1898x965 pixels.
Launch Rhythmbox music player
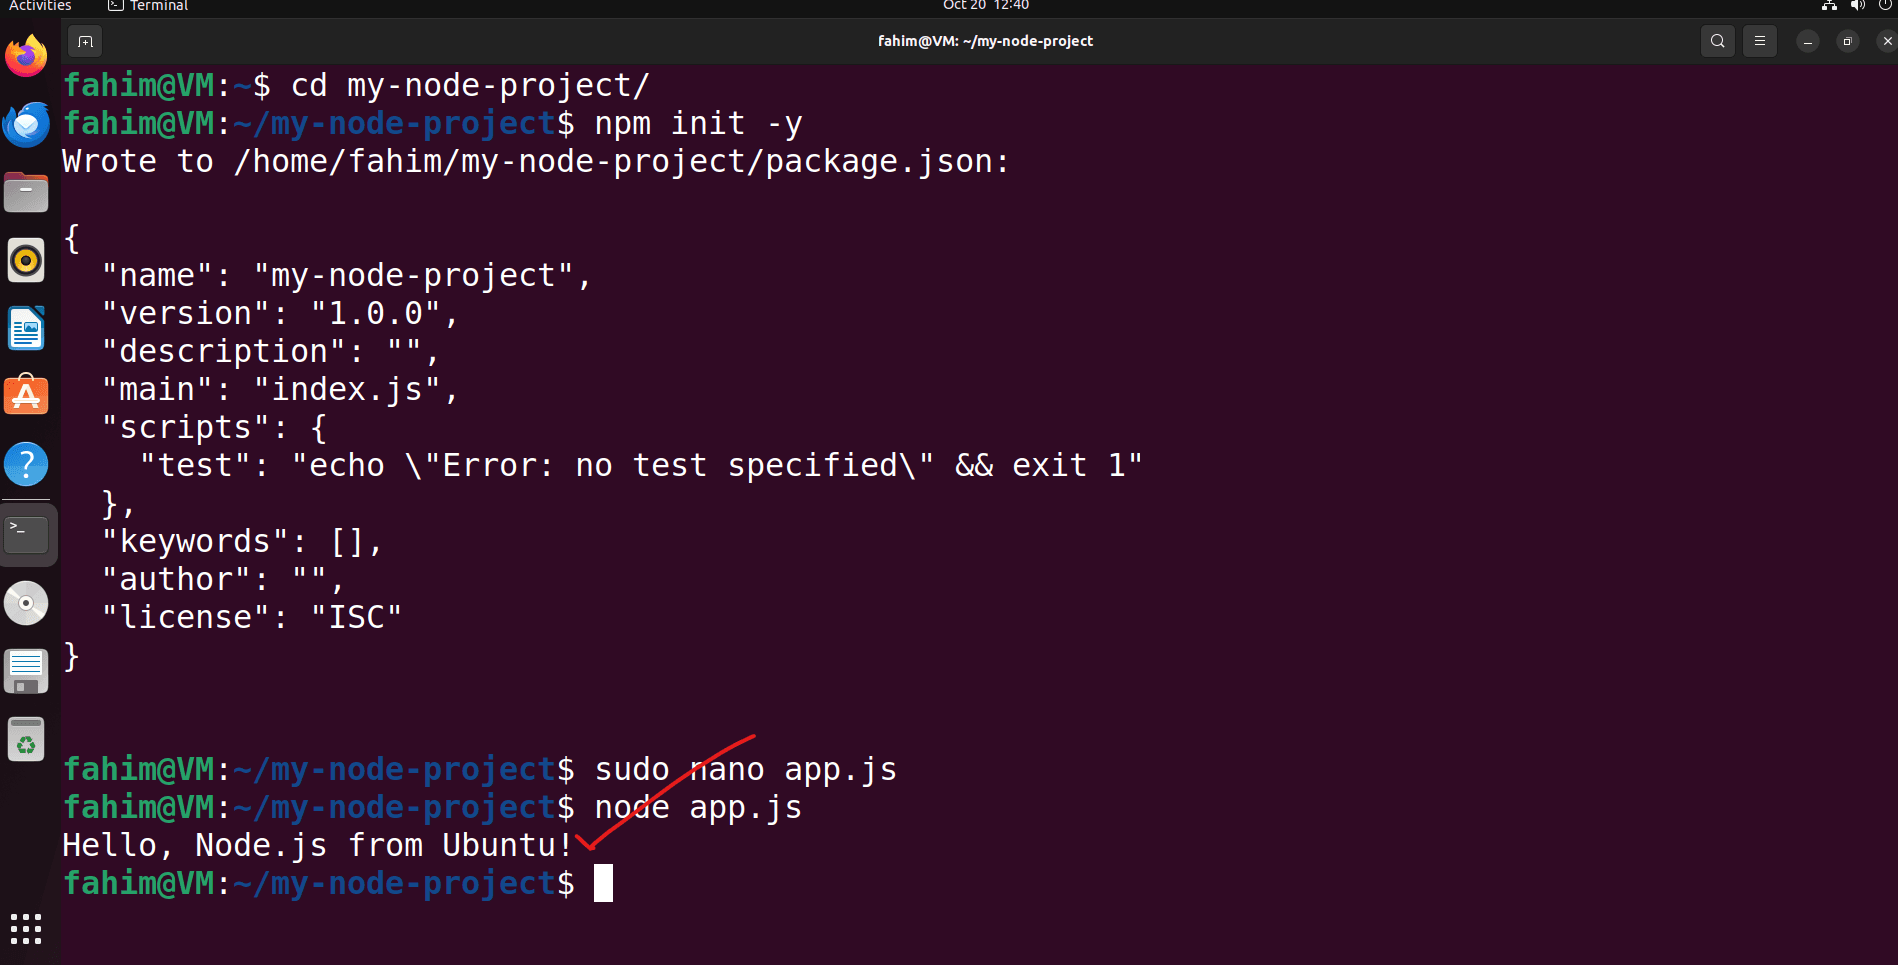tap(26, 260)
